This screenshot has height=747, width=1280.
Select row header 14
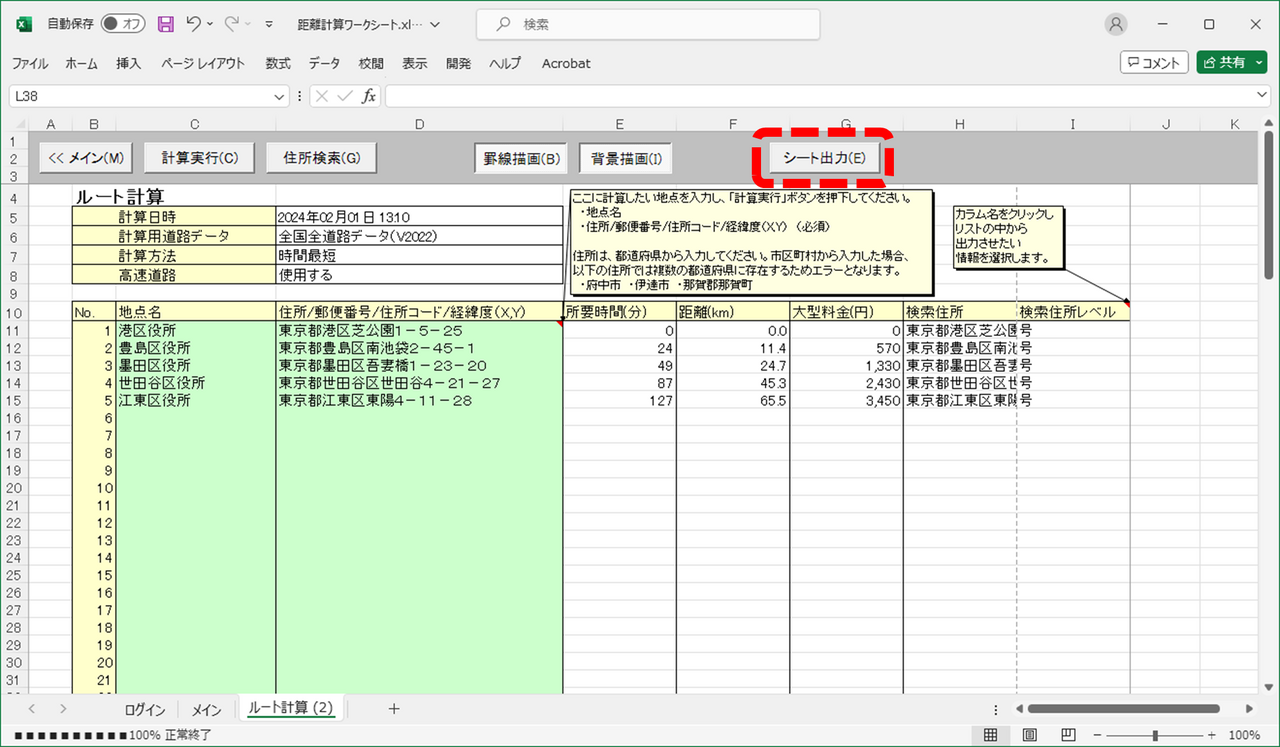[14, 382]
